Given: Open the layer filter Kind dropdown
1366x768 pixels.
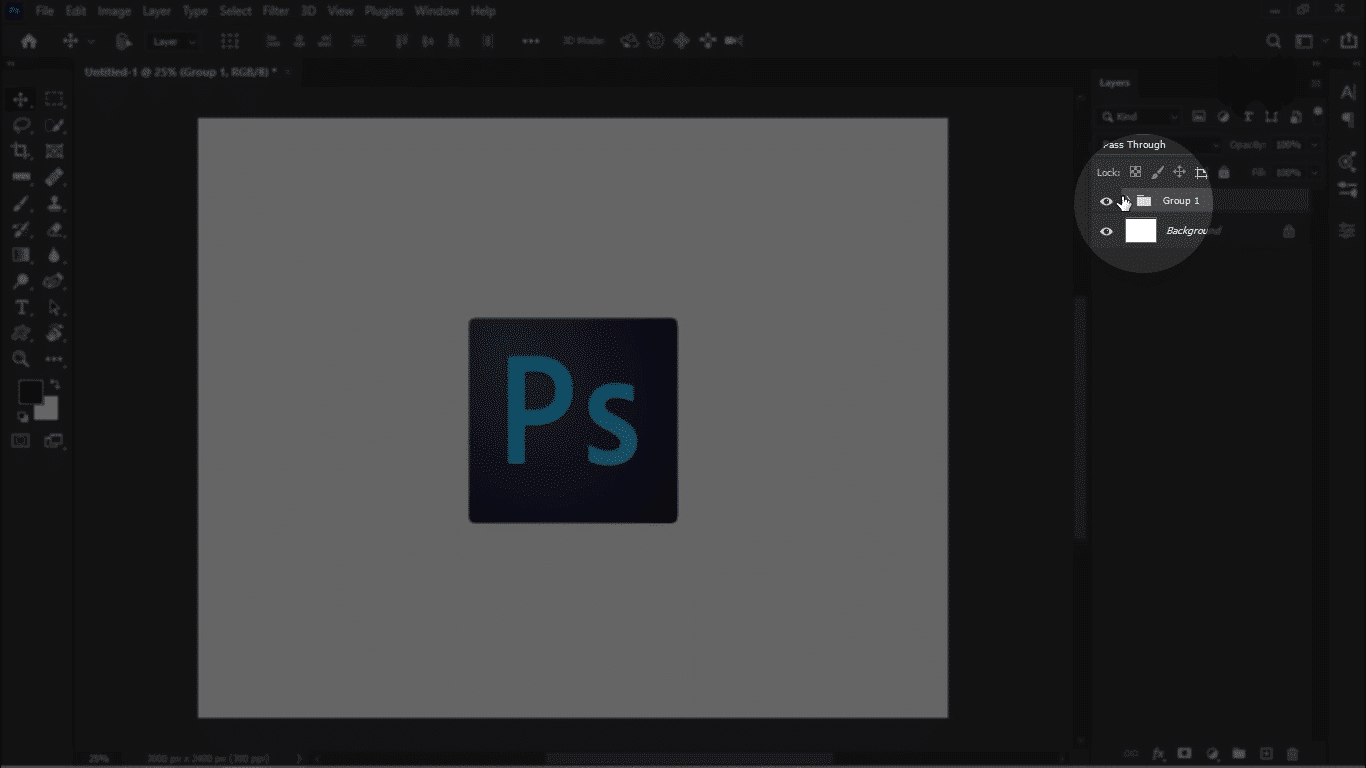Looking at the screenshot, I should 1140,117.
